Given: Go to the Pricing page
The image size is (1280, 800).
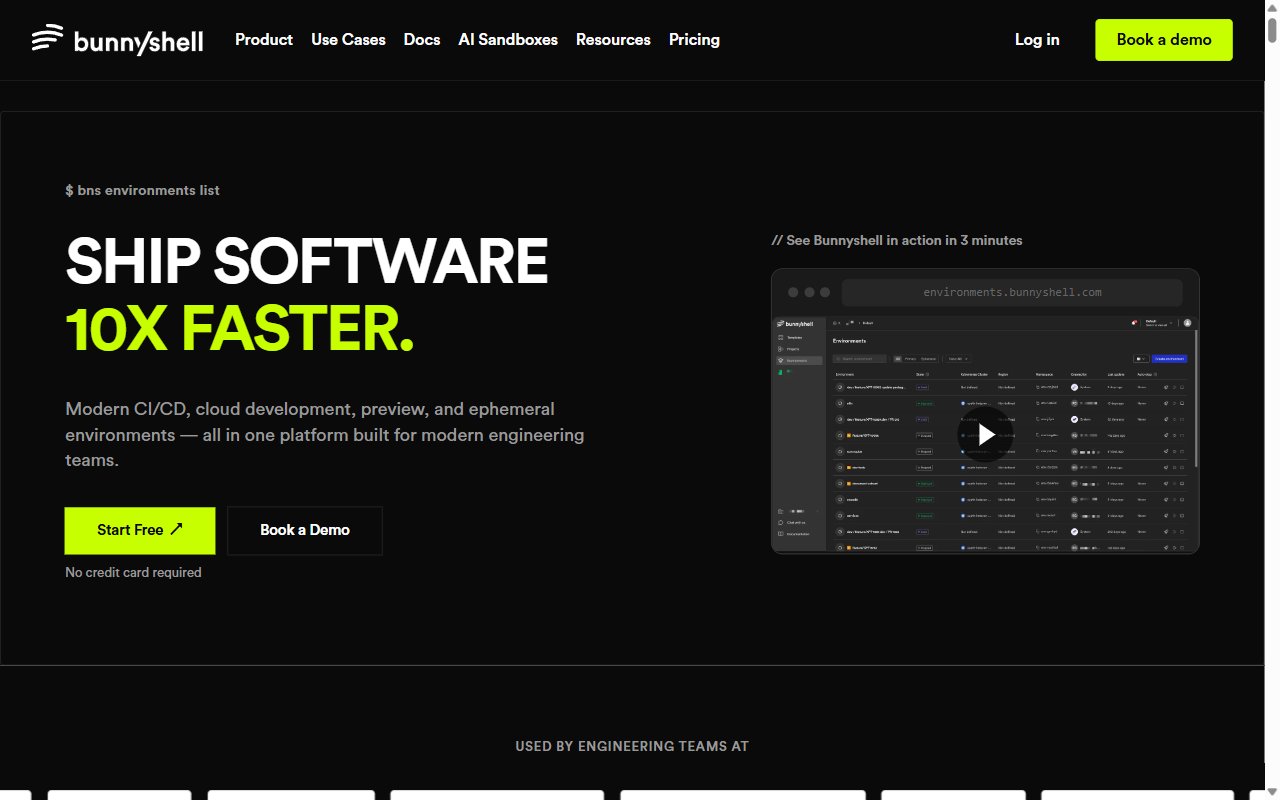Looking at the screenshot, I should point(694,40).
